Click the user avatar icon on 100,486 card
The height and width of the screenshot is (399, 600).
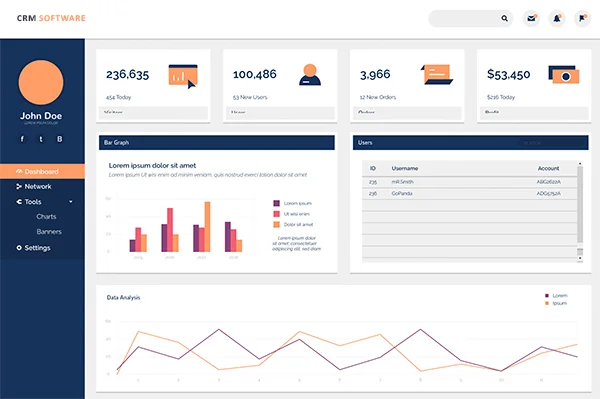tap(310, 75)
